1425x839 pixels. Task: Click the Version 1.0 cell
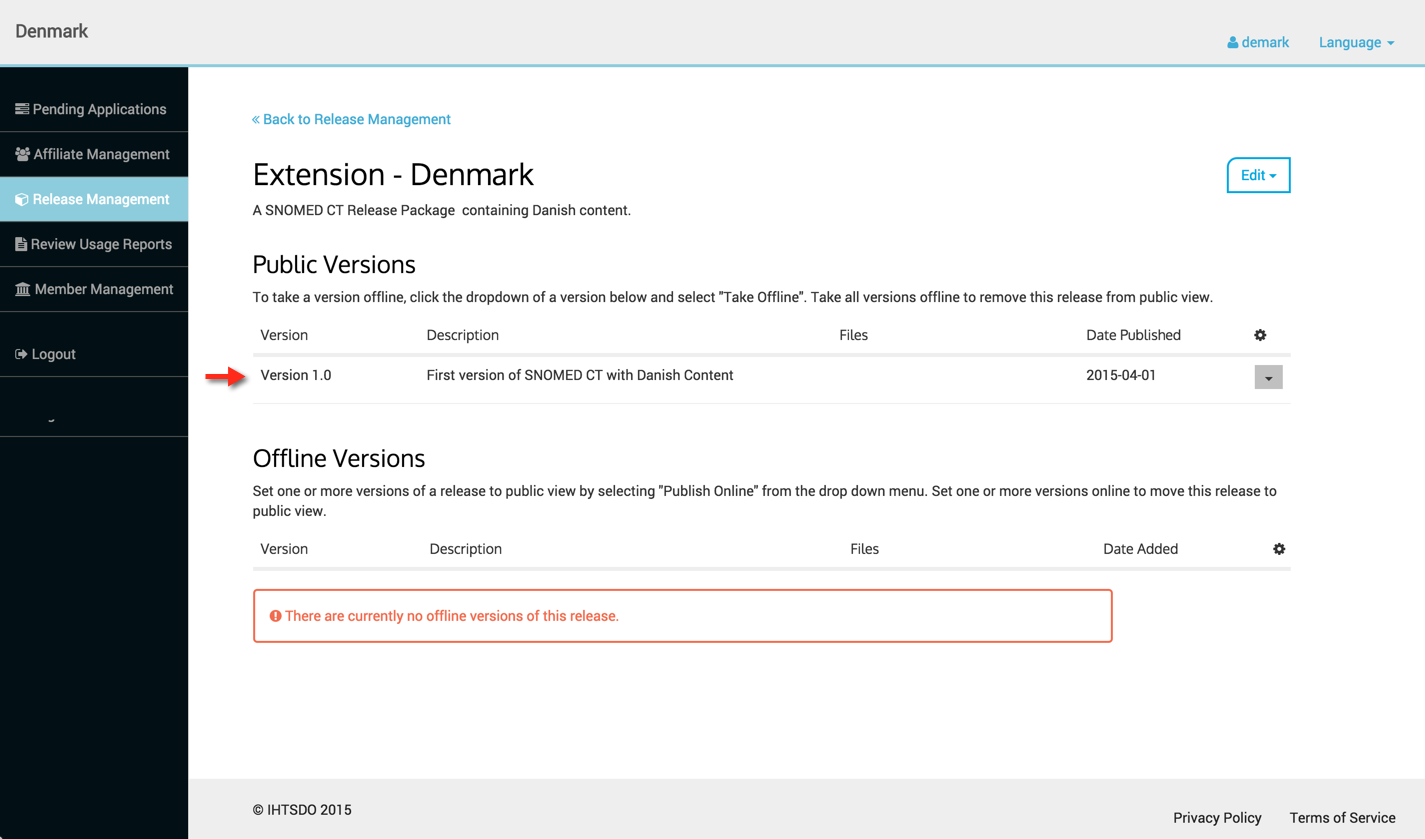point(296,375)
